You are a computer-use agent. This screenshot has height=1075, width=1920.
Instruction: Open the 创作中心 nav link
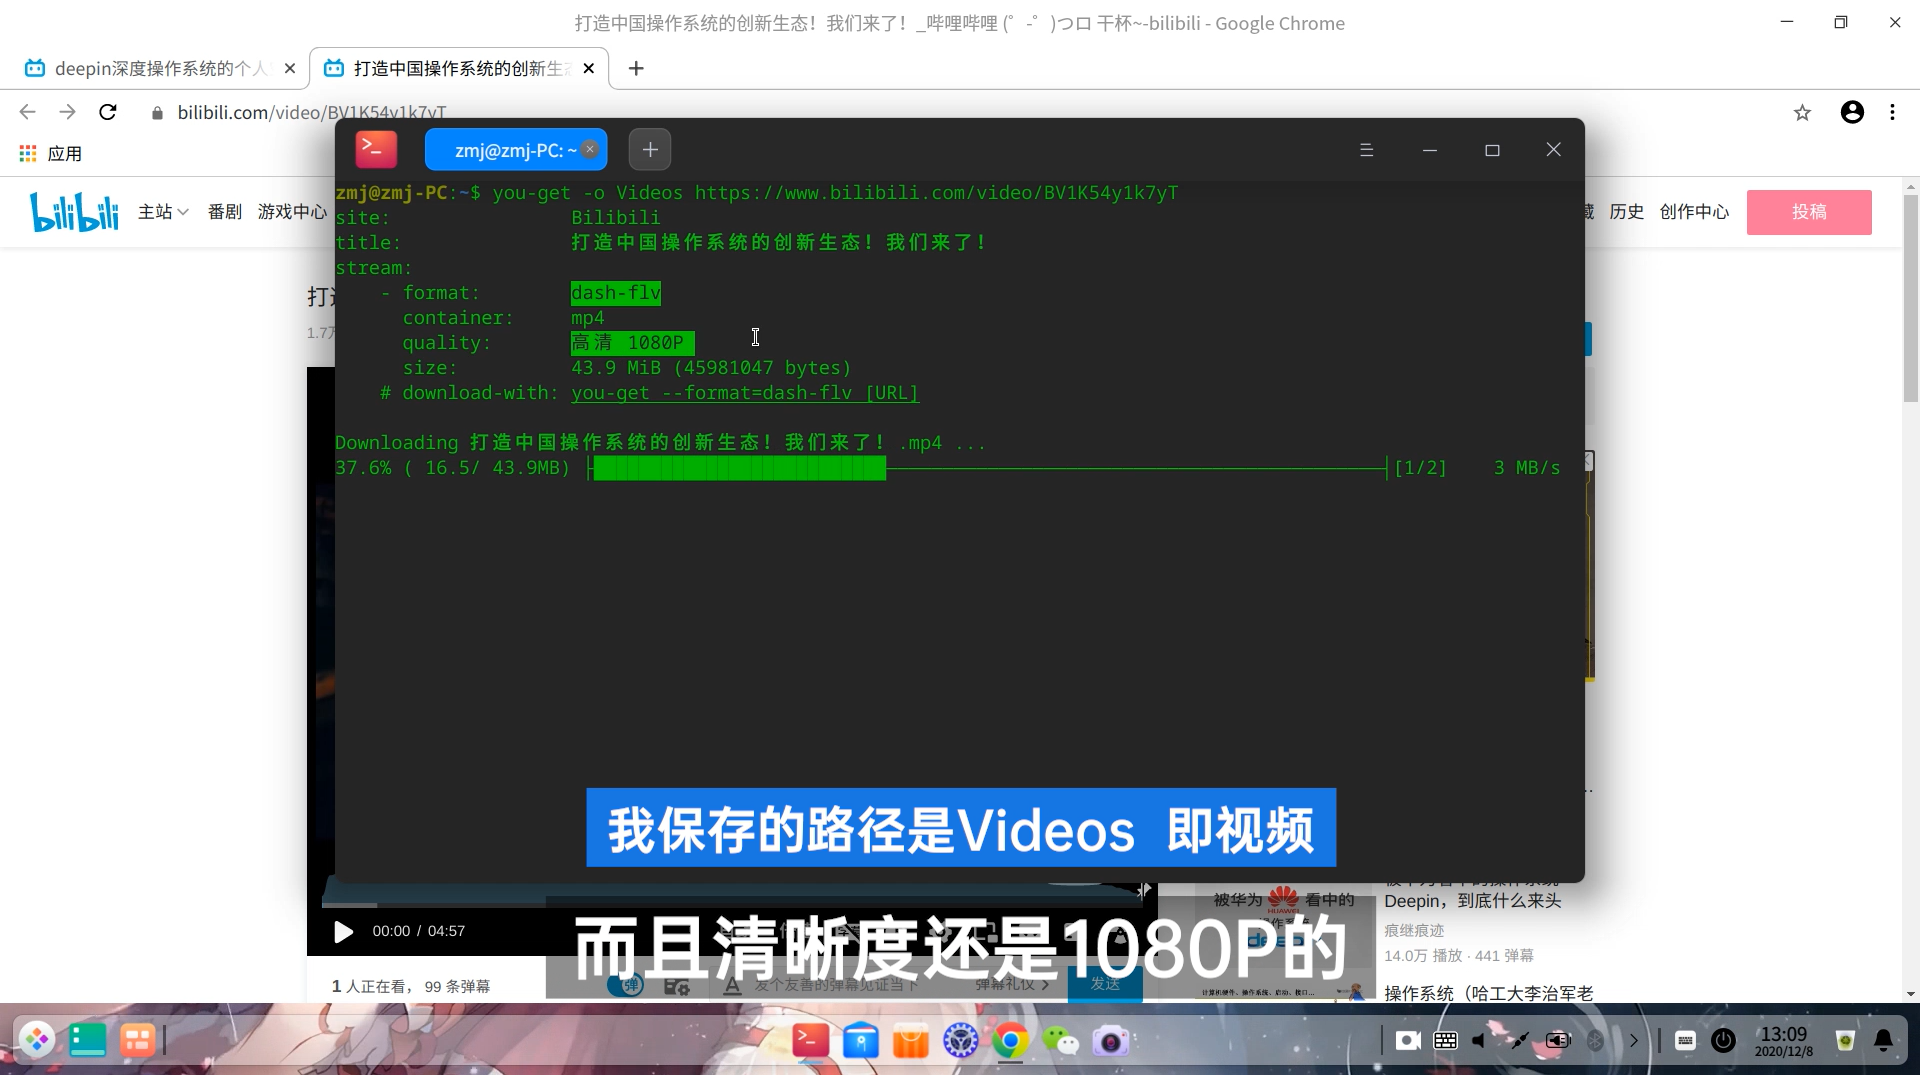click(x=1694, y=212)
